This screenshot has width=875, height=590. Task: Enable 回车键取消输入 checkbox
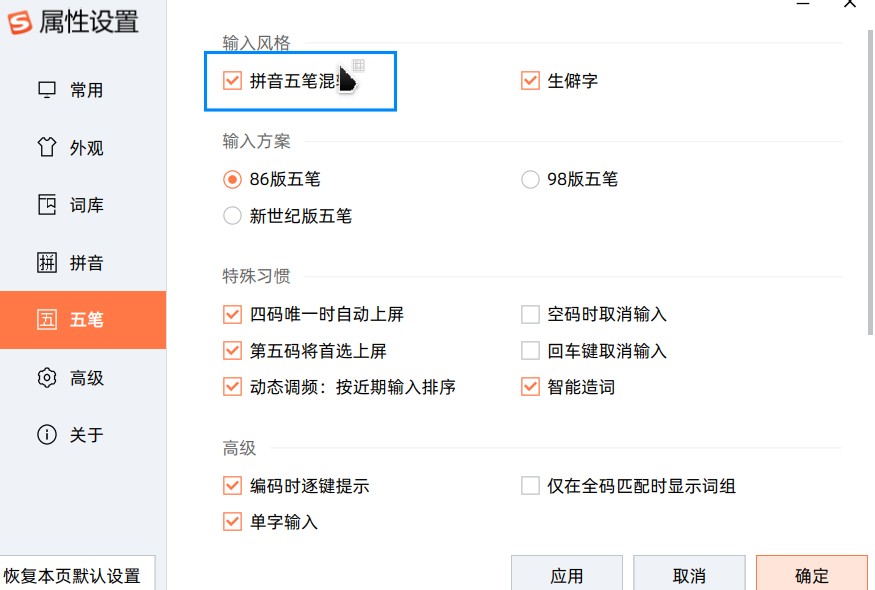click(x=531, y=351)
